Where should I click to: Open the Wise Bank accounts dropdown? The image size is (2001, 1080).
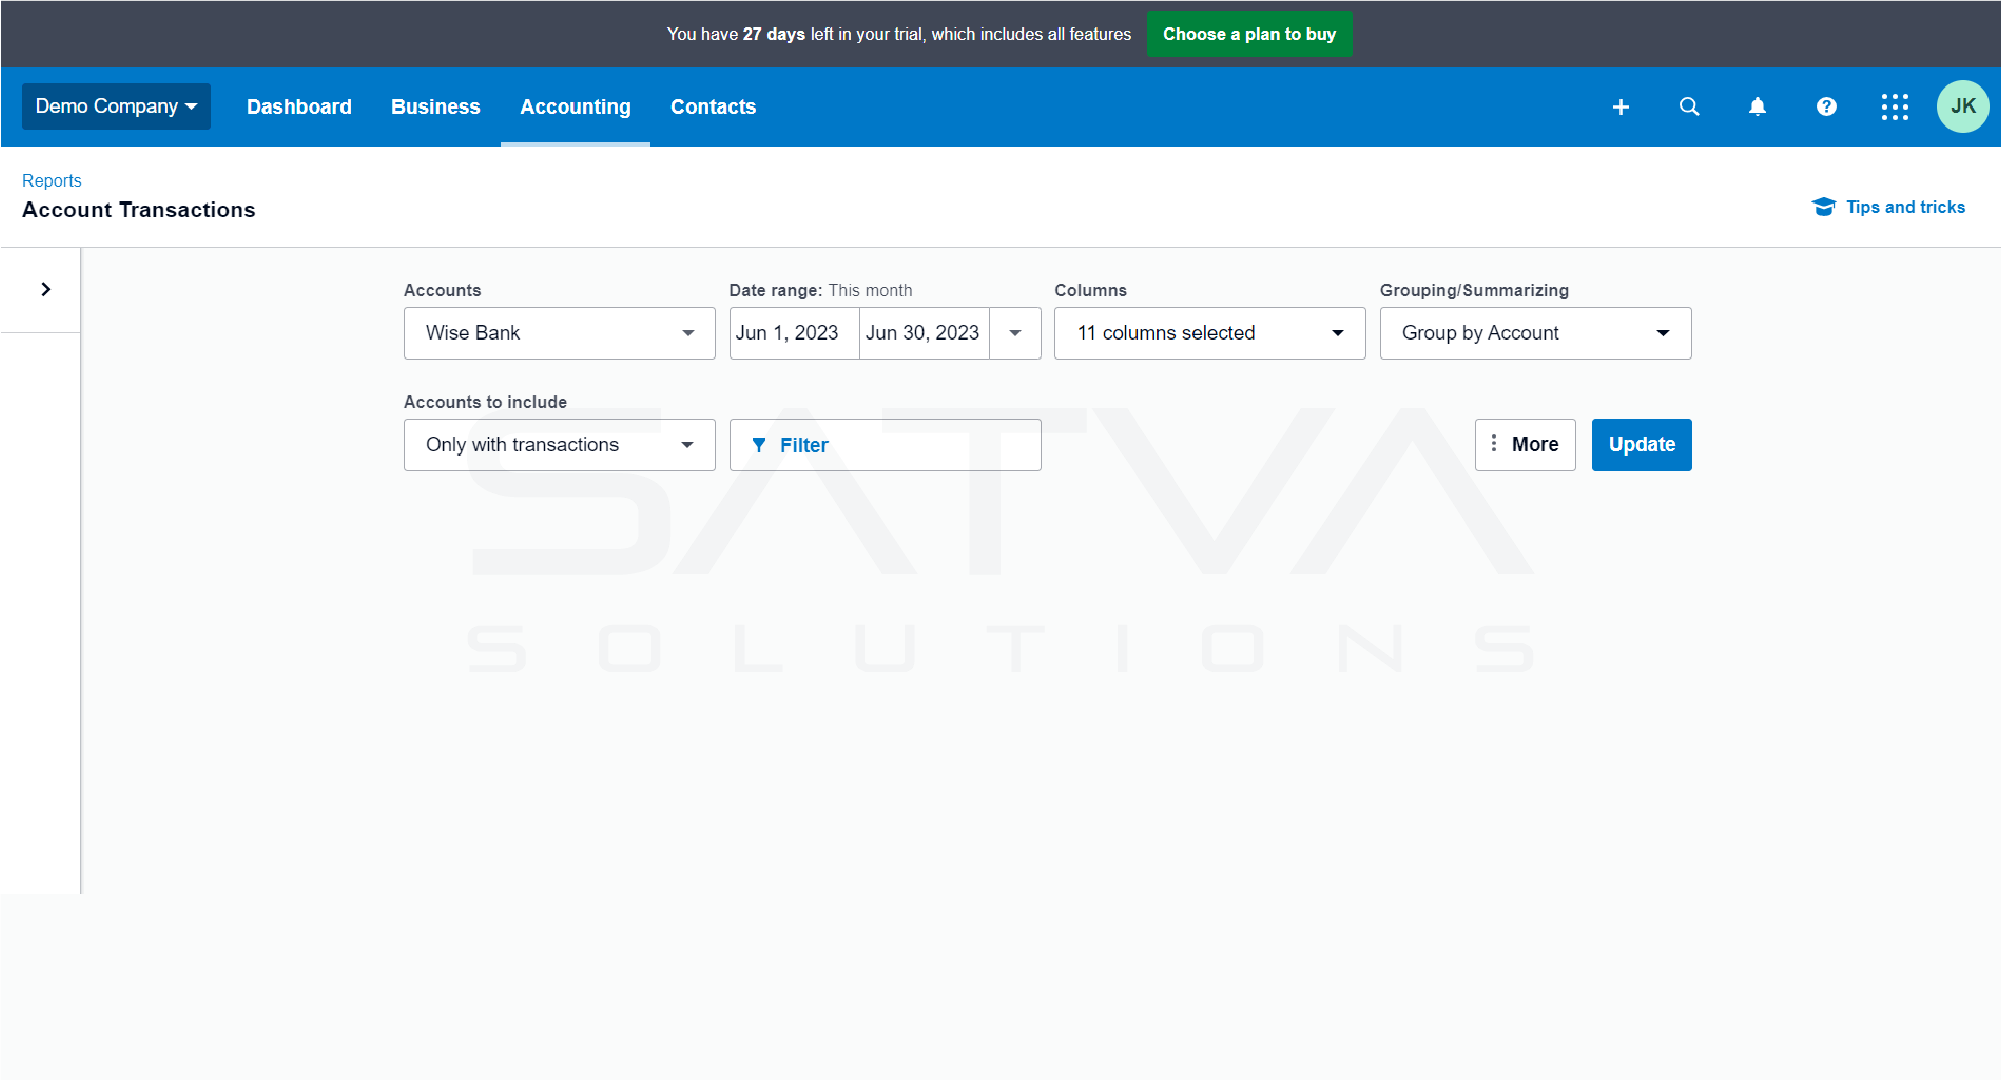click(x=559, y=333)
